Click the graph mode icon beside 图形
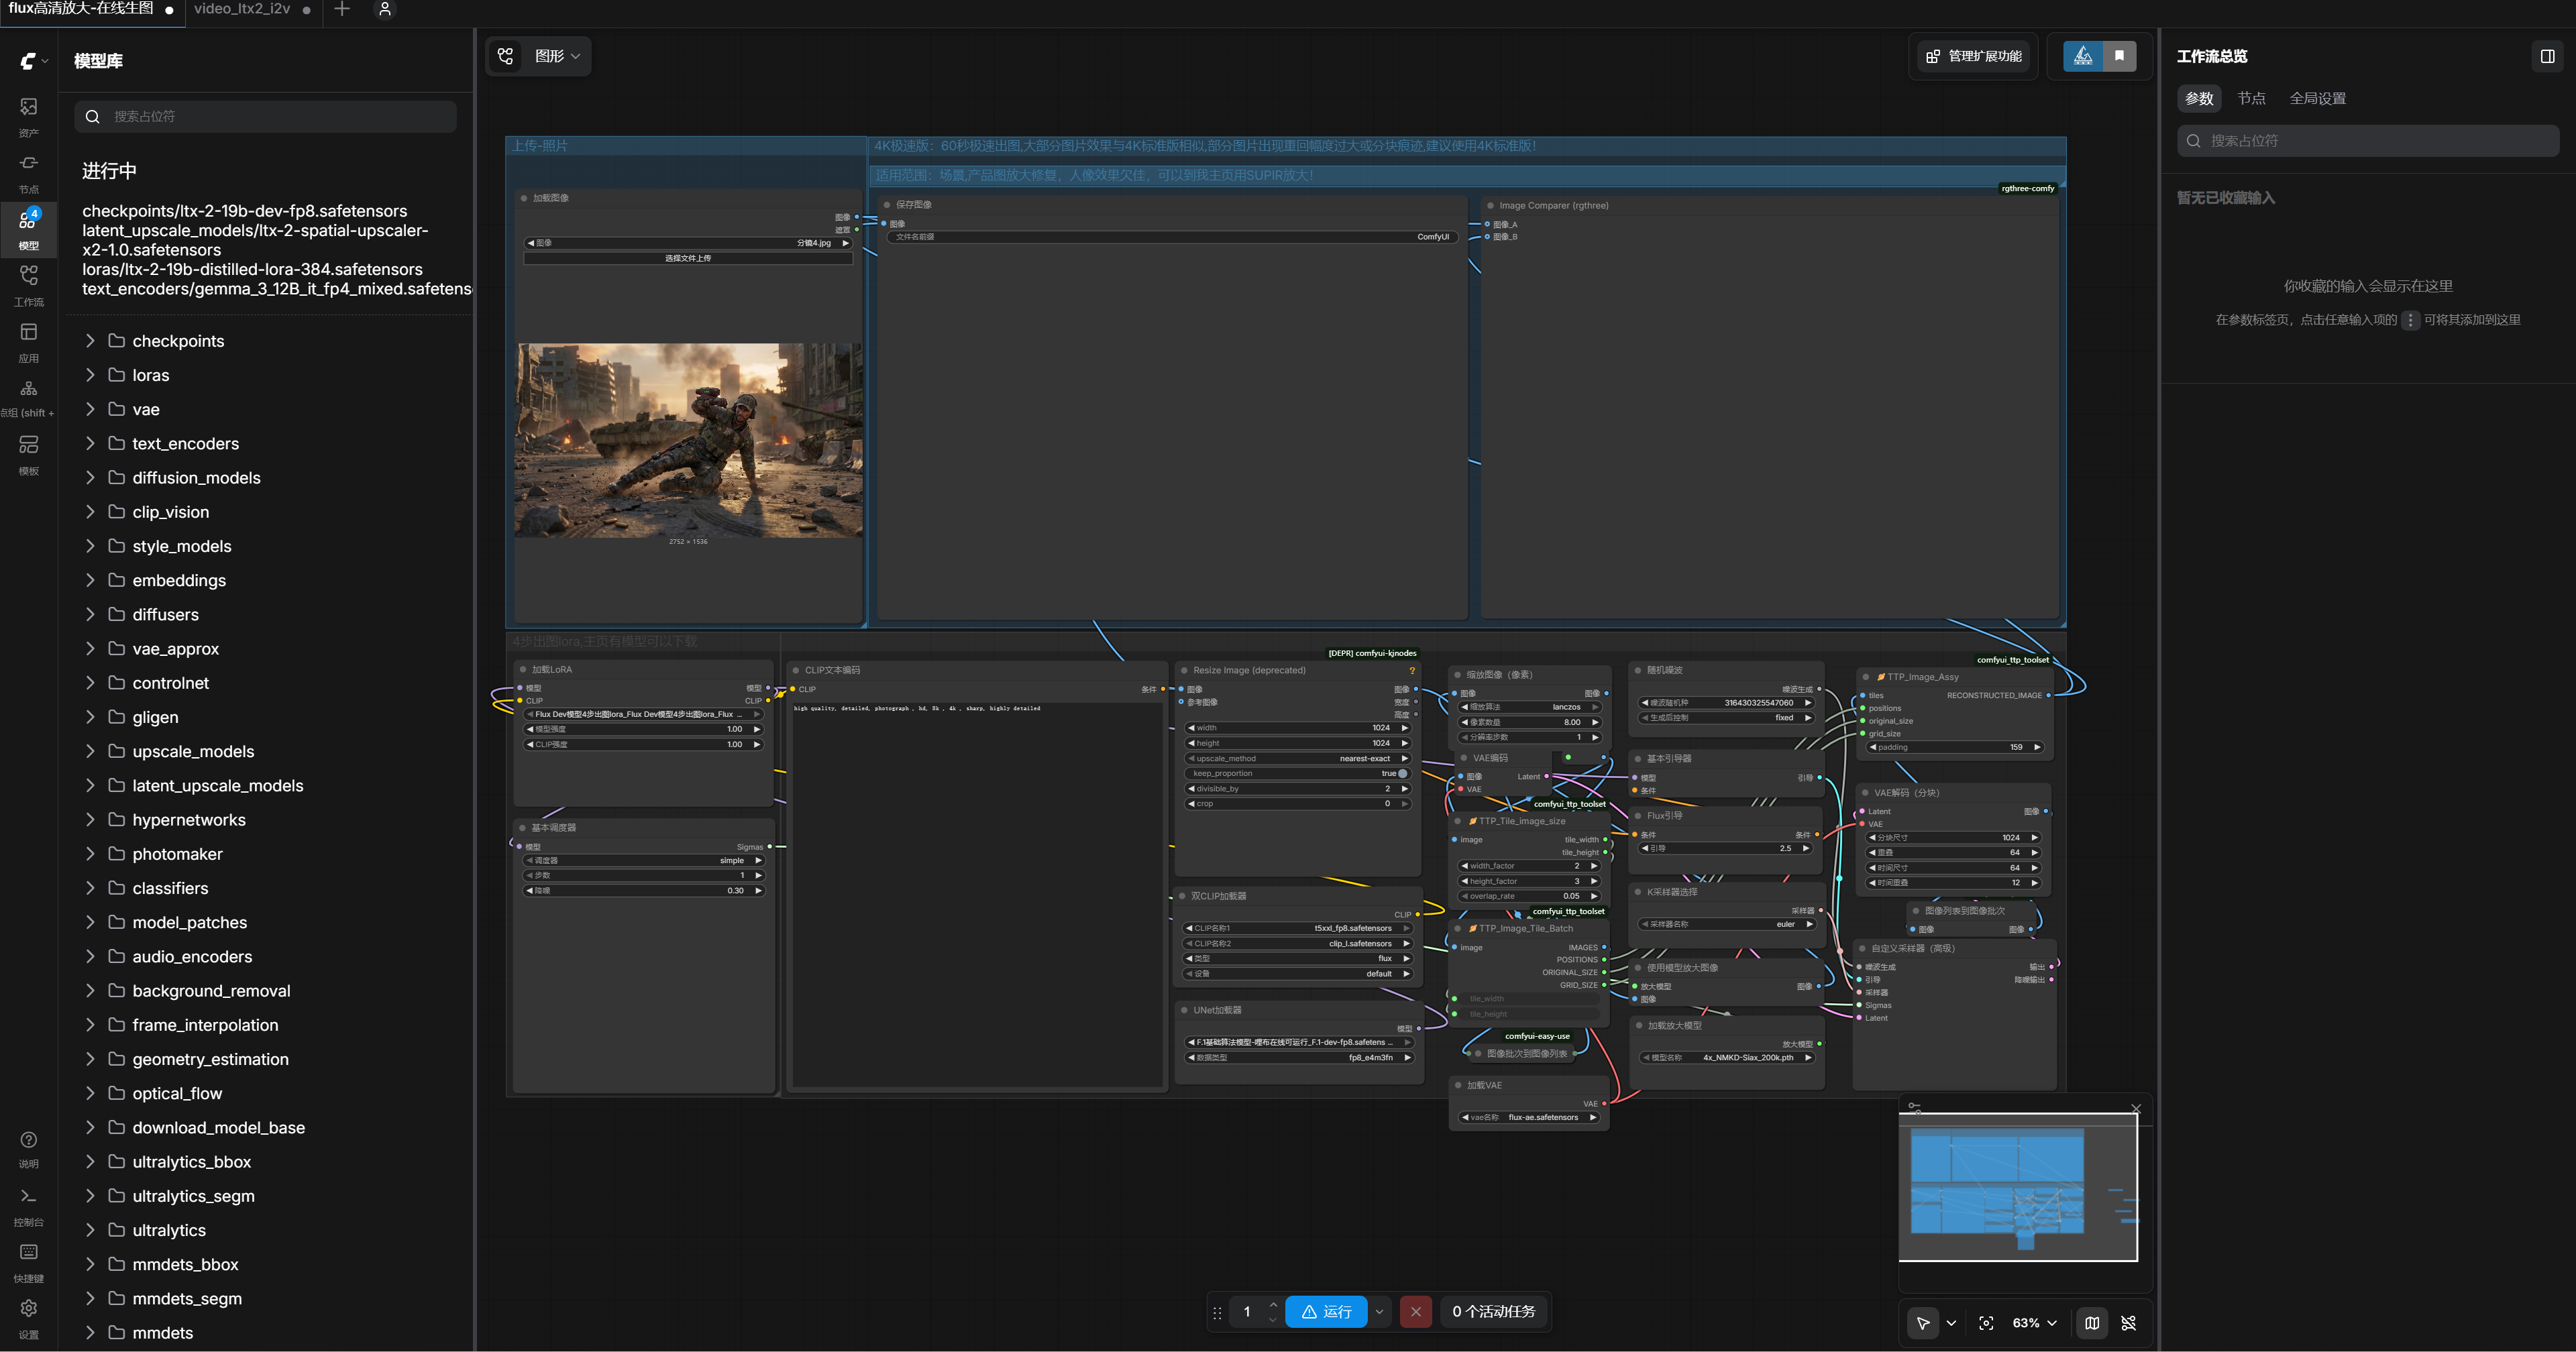2576x1352 pixels. [x=506, y=56]
